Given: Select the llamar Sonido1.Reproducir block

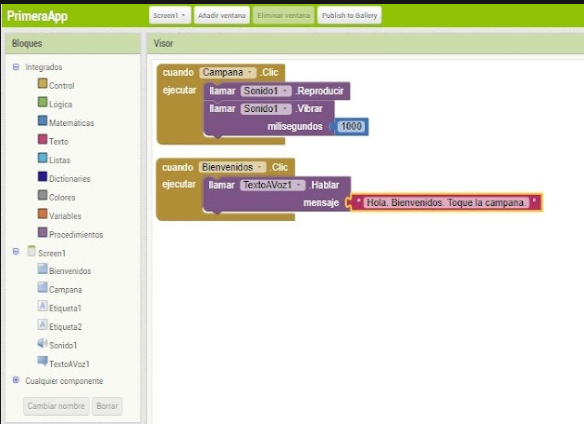Looking at the screenshot, I should point(277,91).
